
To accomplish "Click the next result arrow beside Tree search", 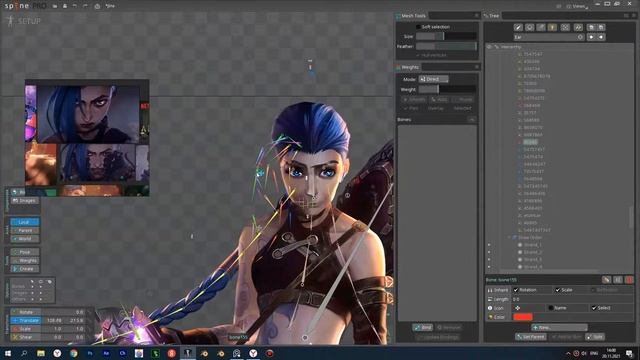I will 601,37.
